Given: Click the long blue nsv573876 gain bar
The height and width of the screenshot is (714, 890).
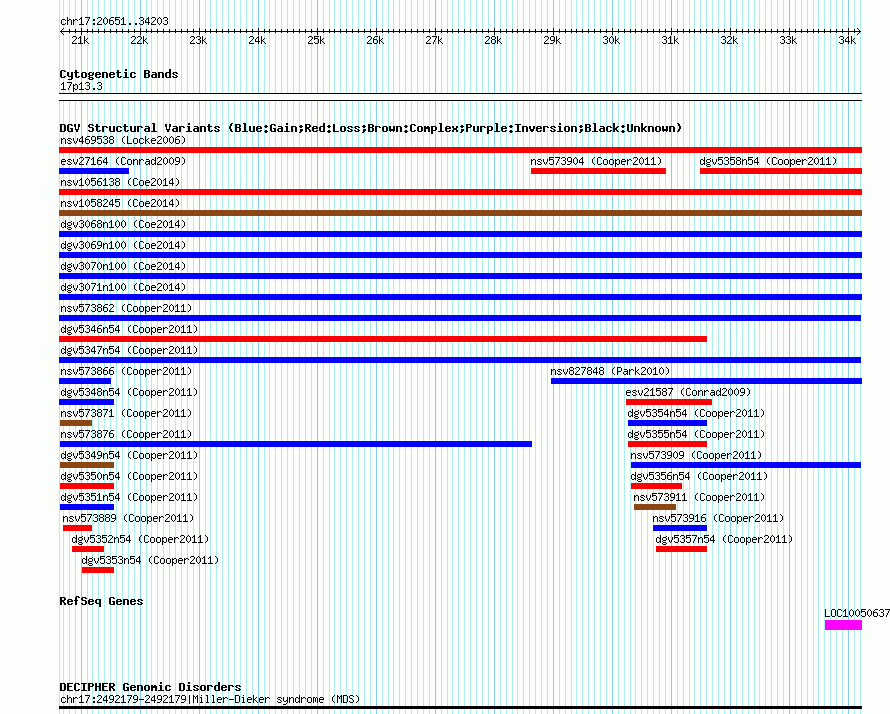Looking at the screenshot, I should coord(296,444).
